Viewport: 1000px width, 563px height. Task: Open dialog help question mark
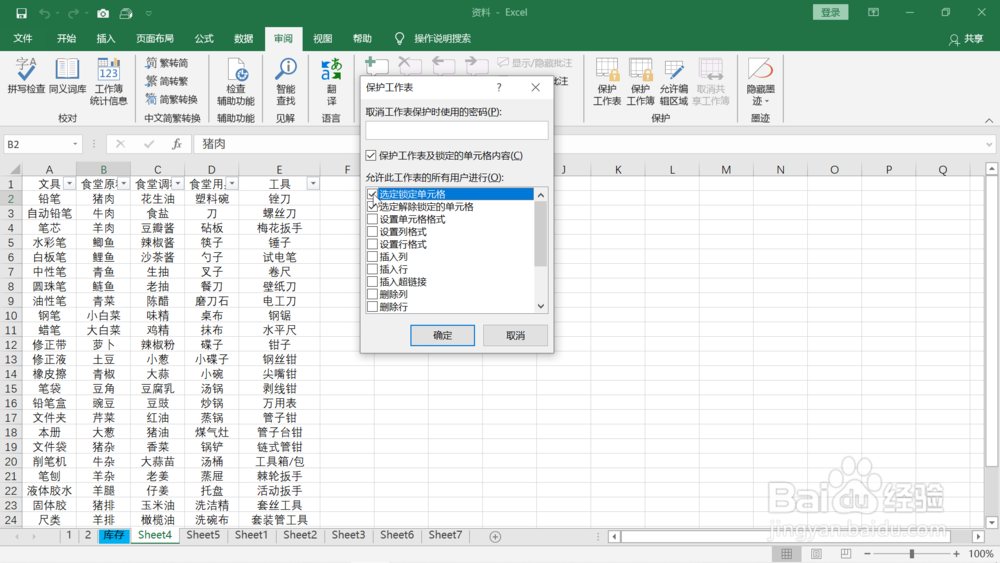(499, 87)
